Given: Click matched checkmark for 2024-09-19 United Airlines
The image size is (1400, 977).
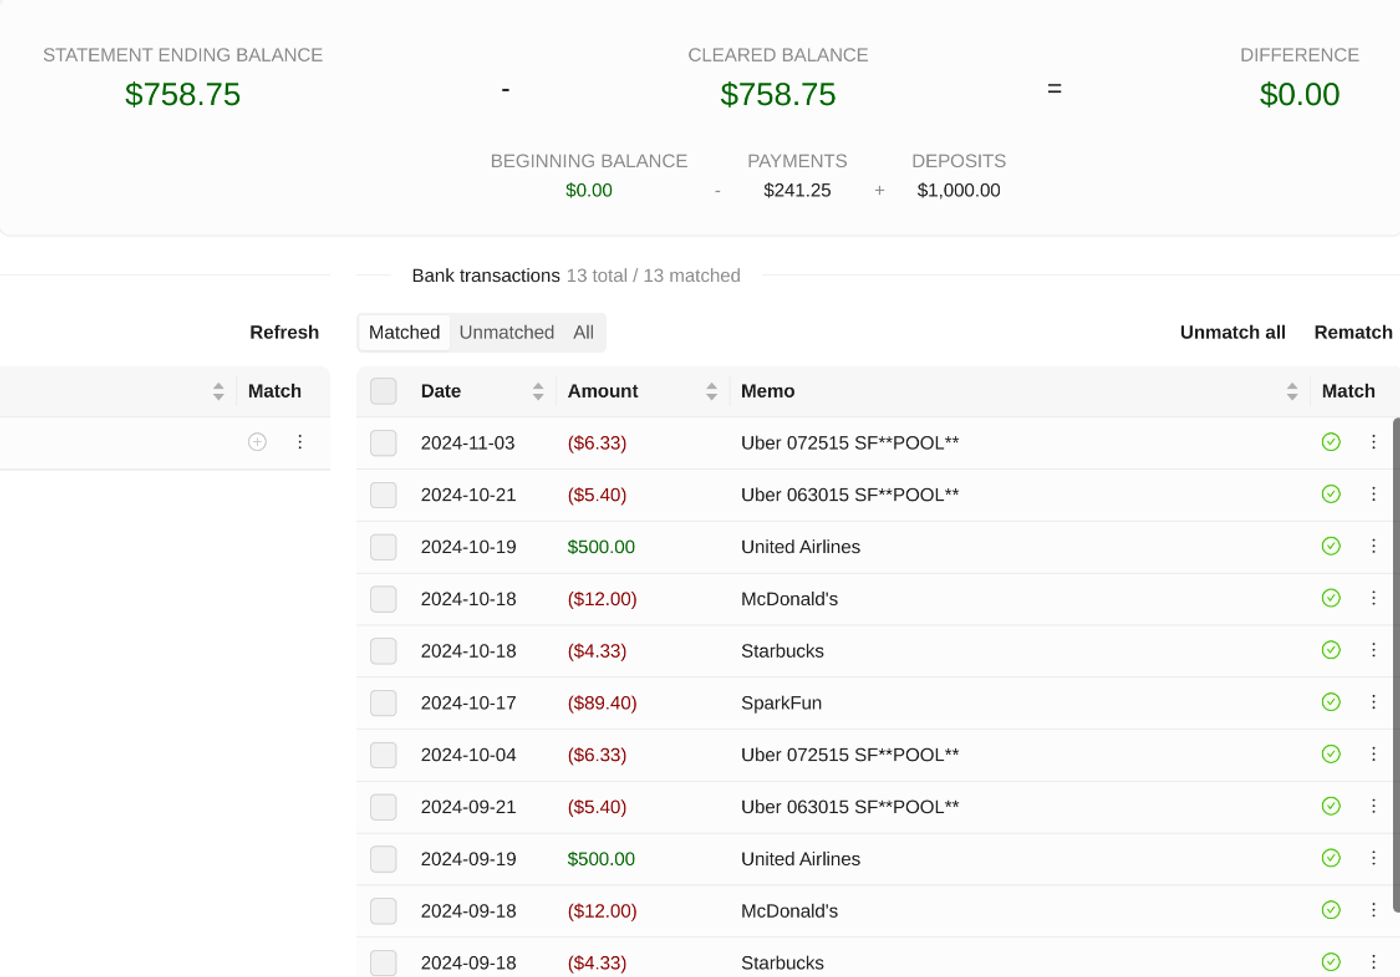Looking at the screenshot, I should tap(1331, 858).
